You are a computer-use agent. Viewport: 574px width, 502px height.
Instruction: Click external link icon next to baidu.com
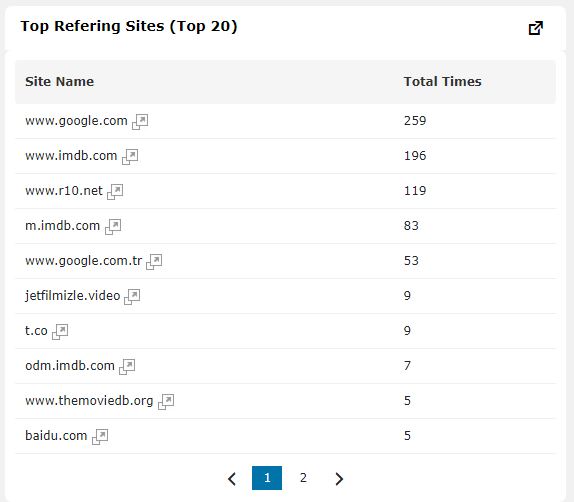[100, 437]
